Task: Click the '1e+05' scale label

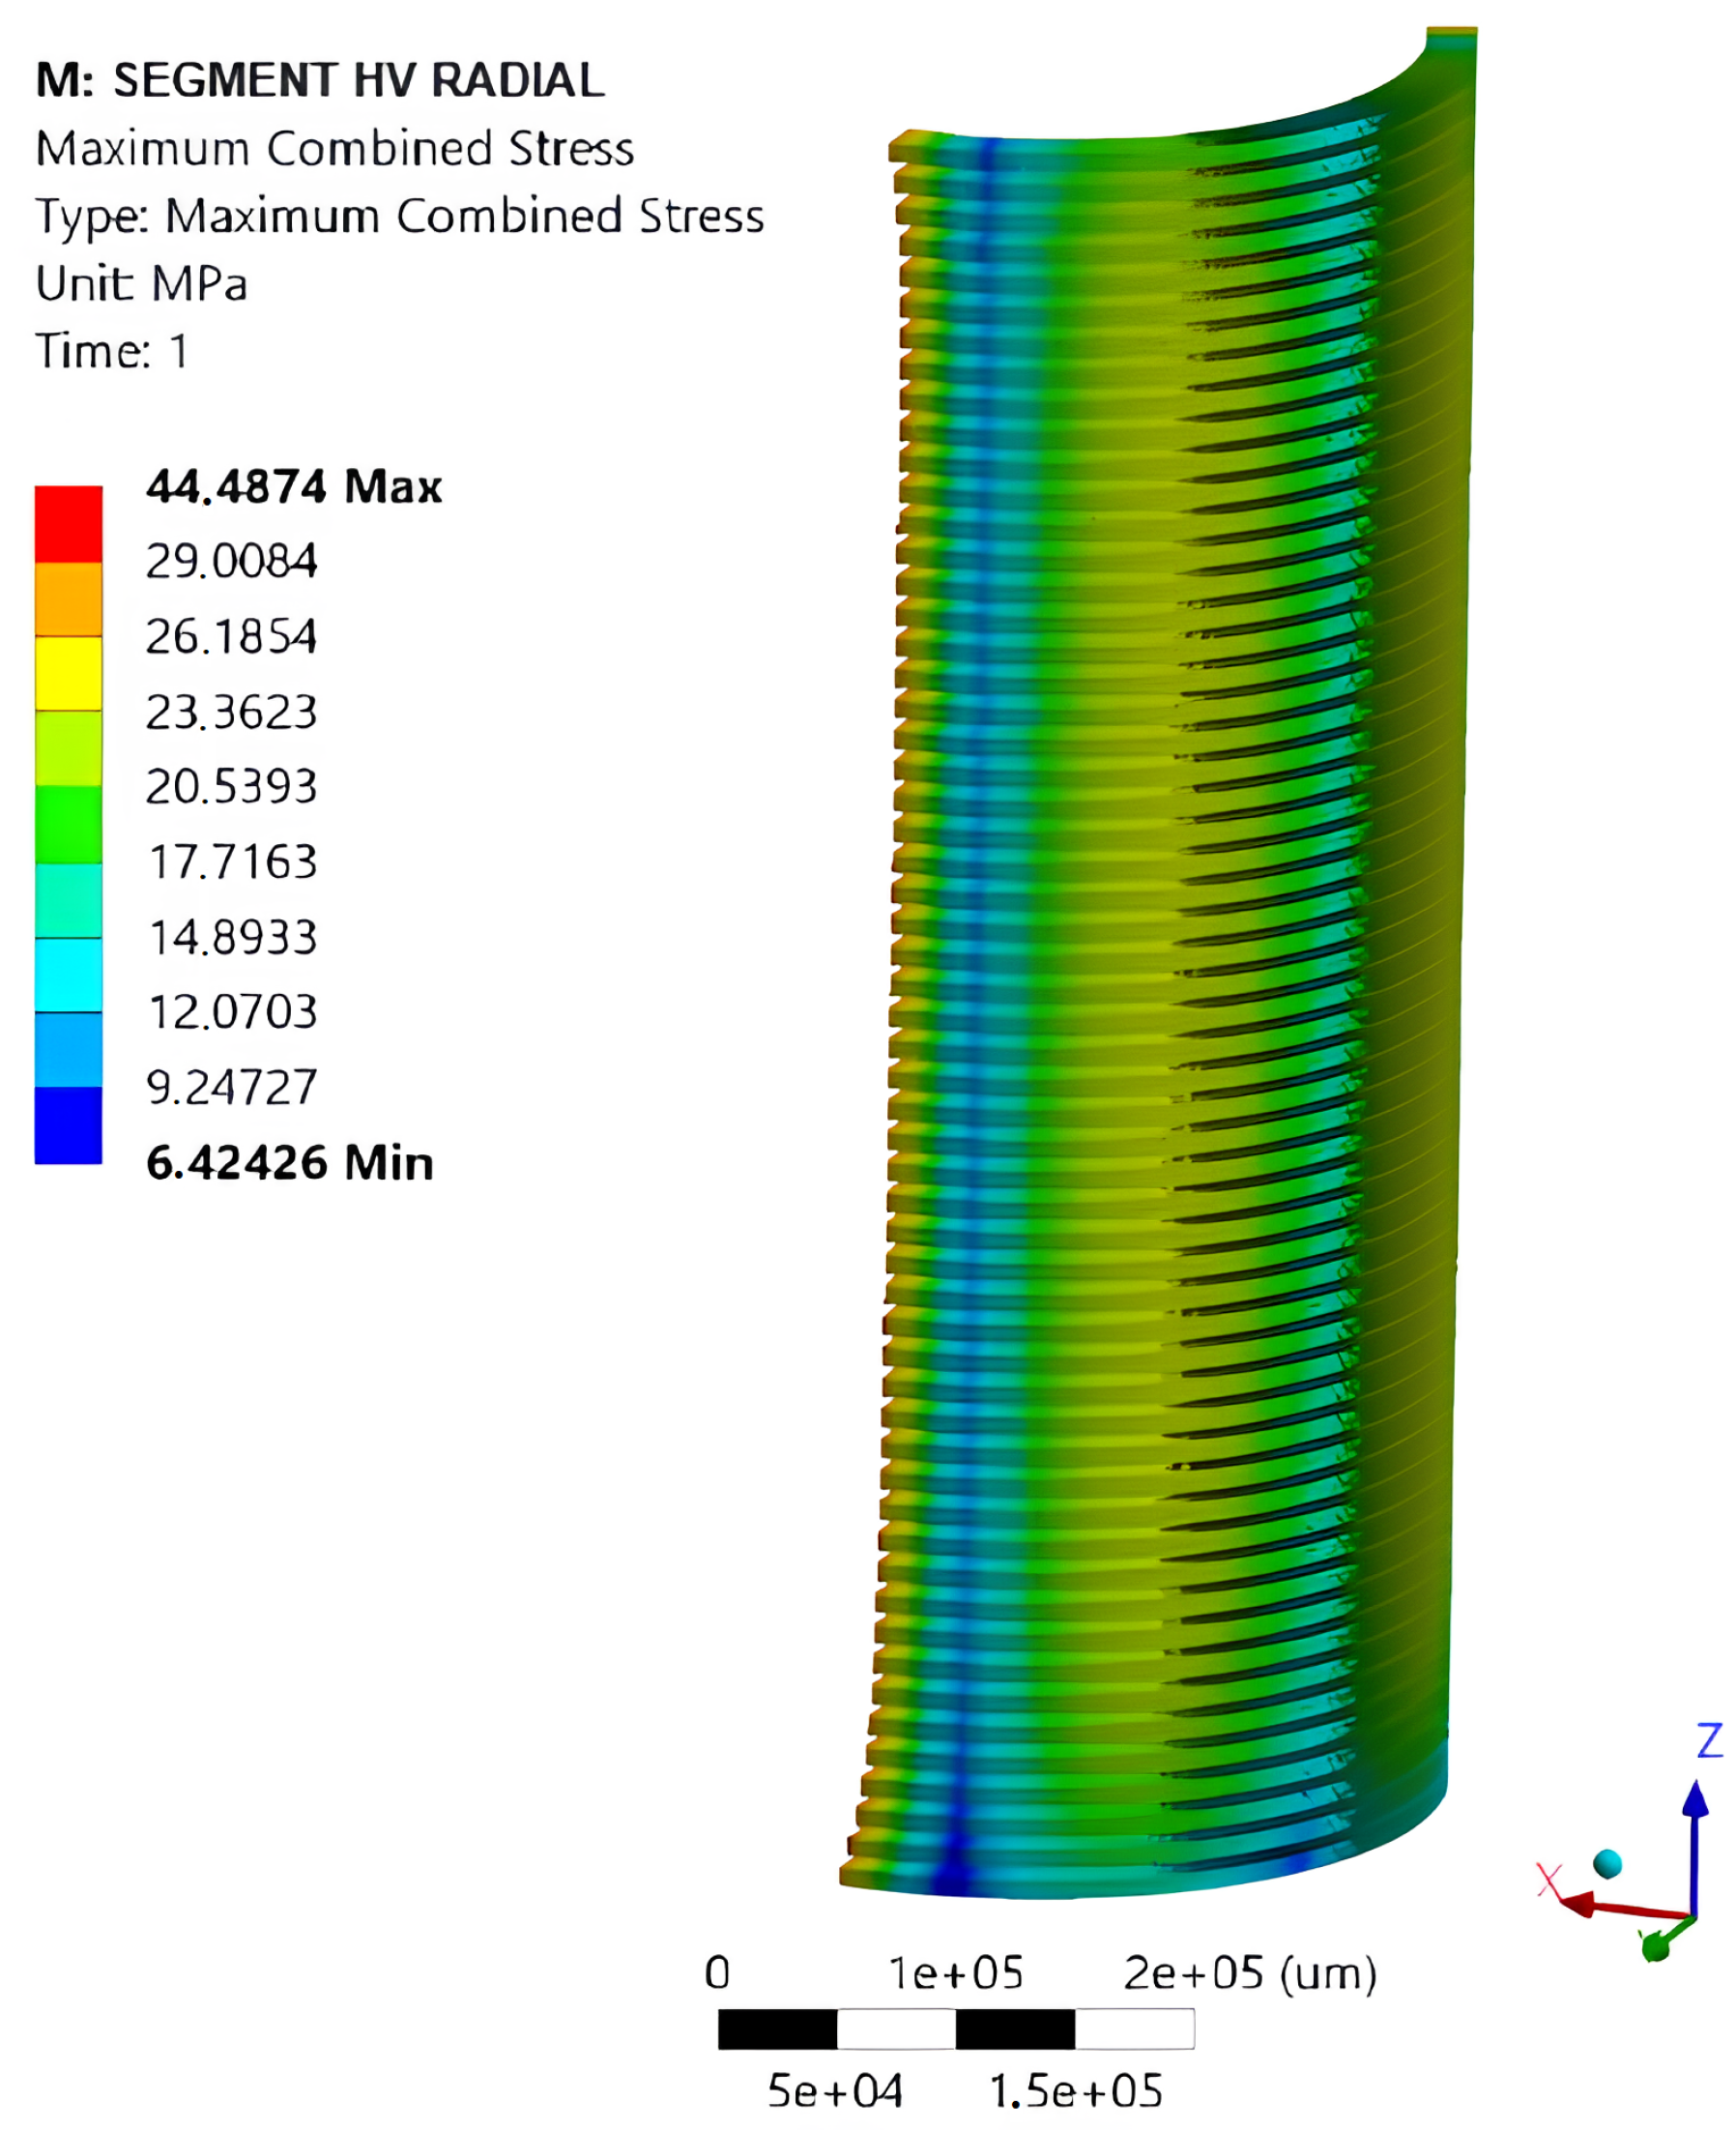Action: pyautogui.click(x=956, y=1974)
